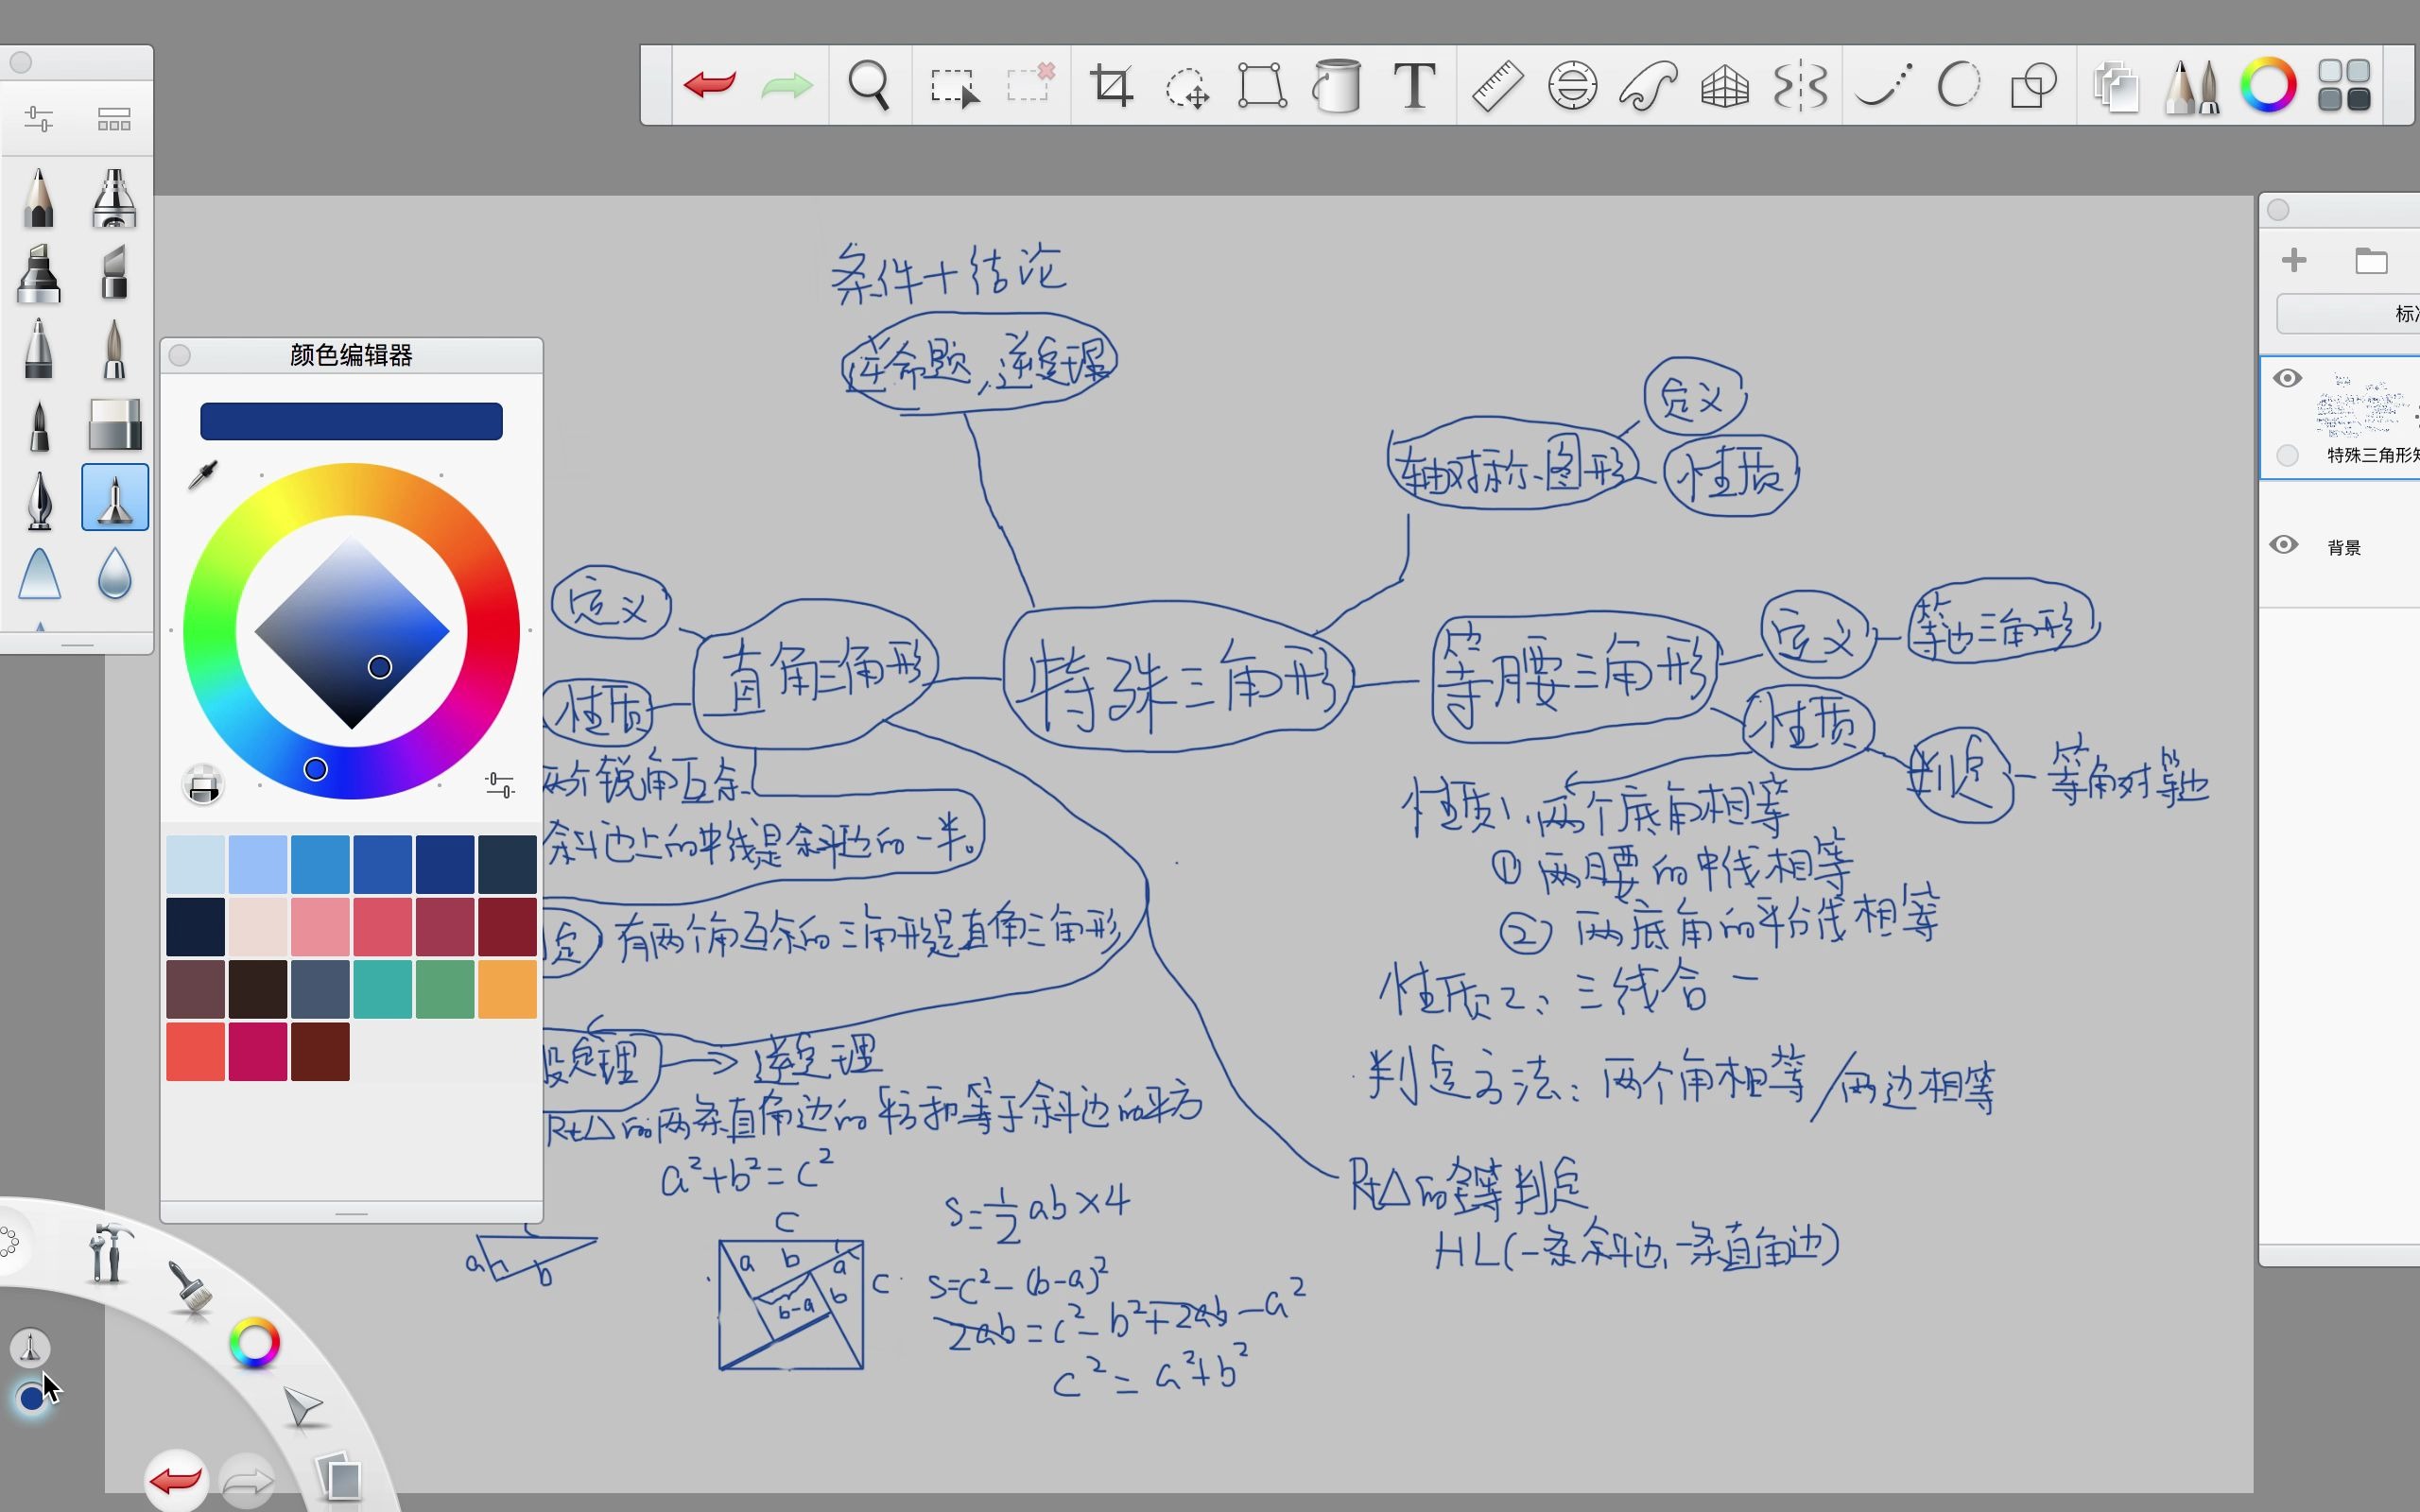Enable the steady stroke tool
2420x1512 pixels.
[1883, 85]
